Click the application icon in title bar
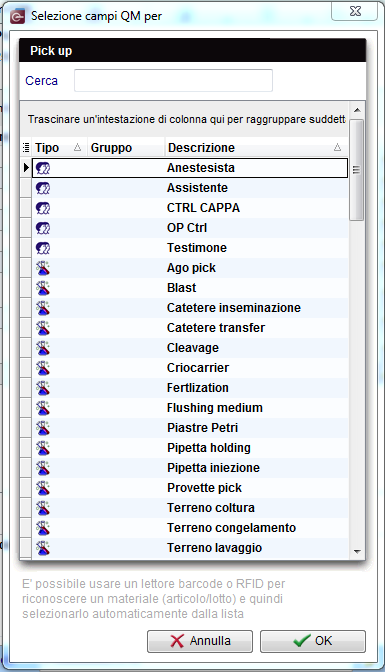Viewport: 385px width, 672px height. pos(18,16)
